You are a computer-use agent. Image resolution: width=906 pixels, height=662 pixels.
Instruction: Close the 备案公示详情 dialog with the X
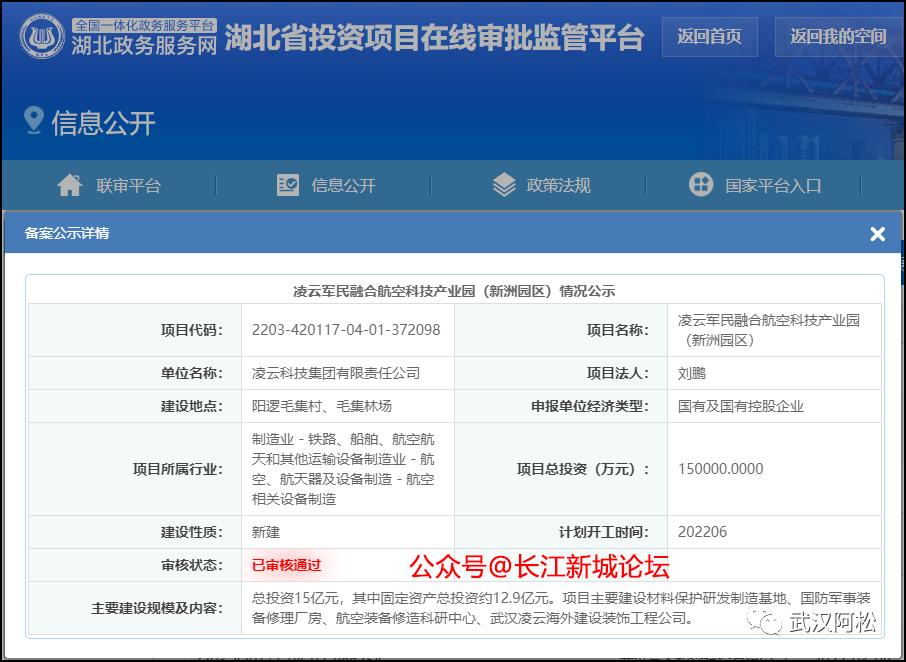click(877, 234)
